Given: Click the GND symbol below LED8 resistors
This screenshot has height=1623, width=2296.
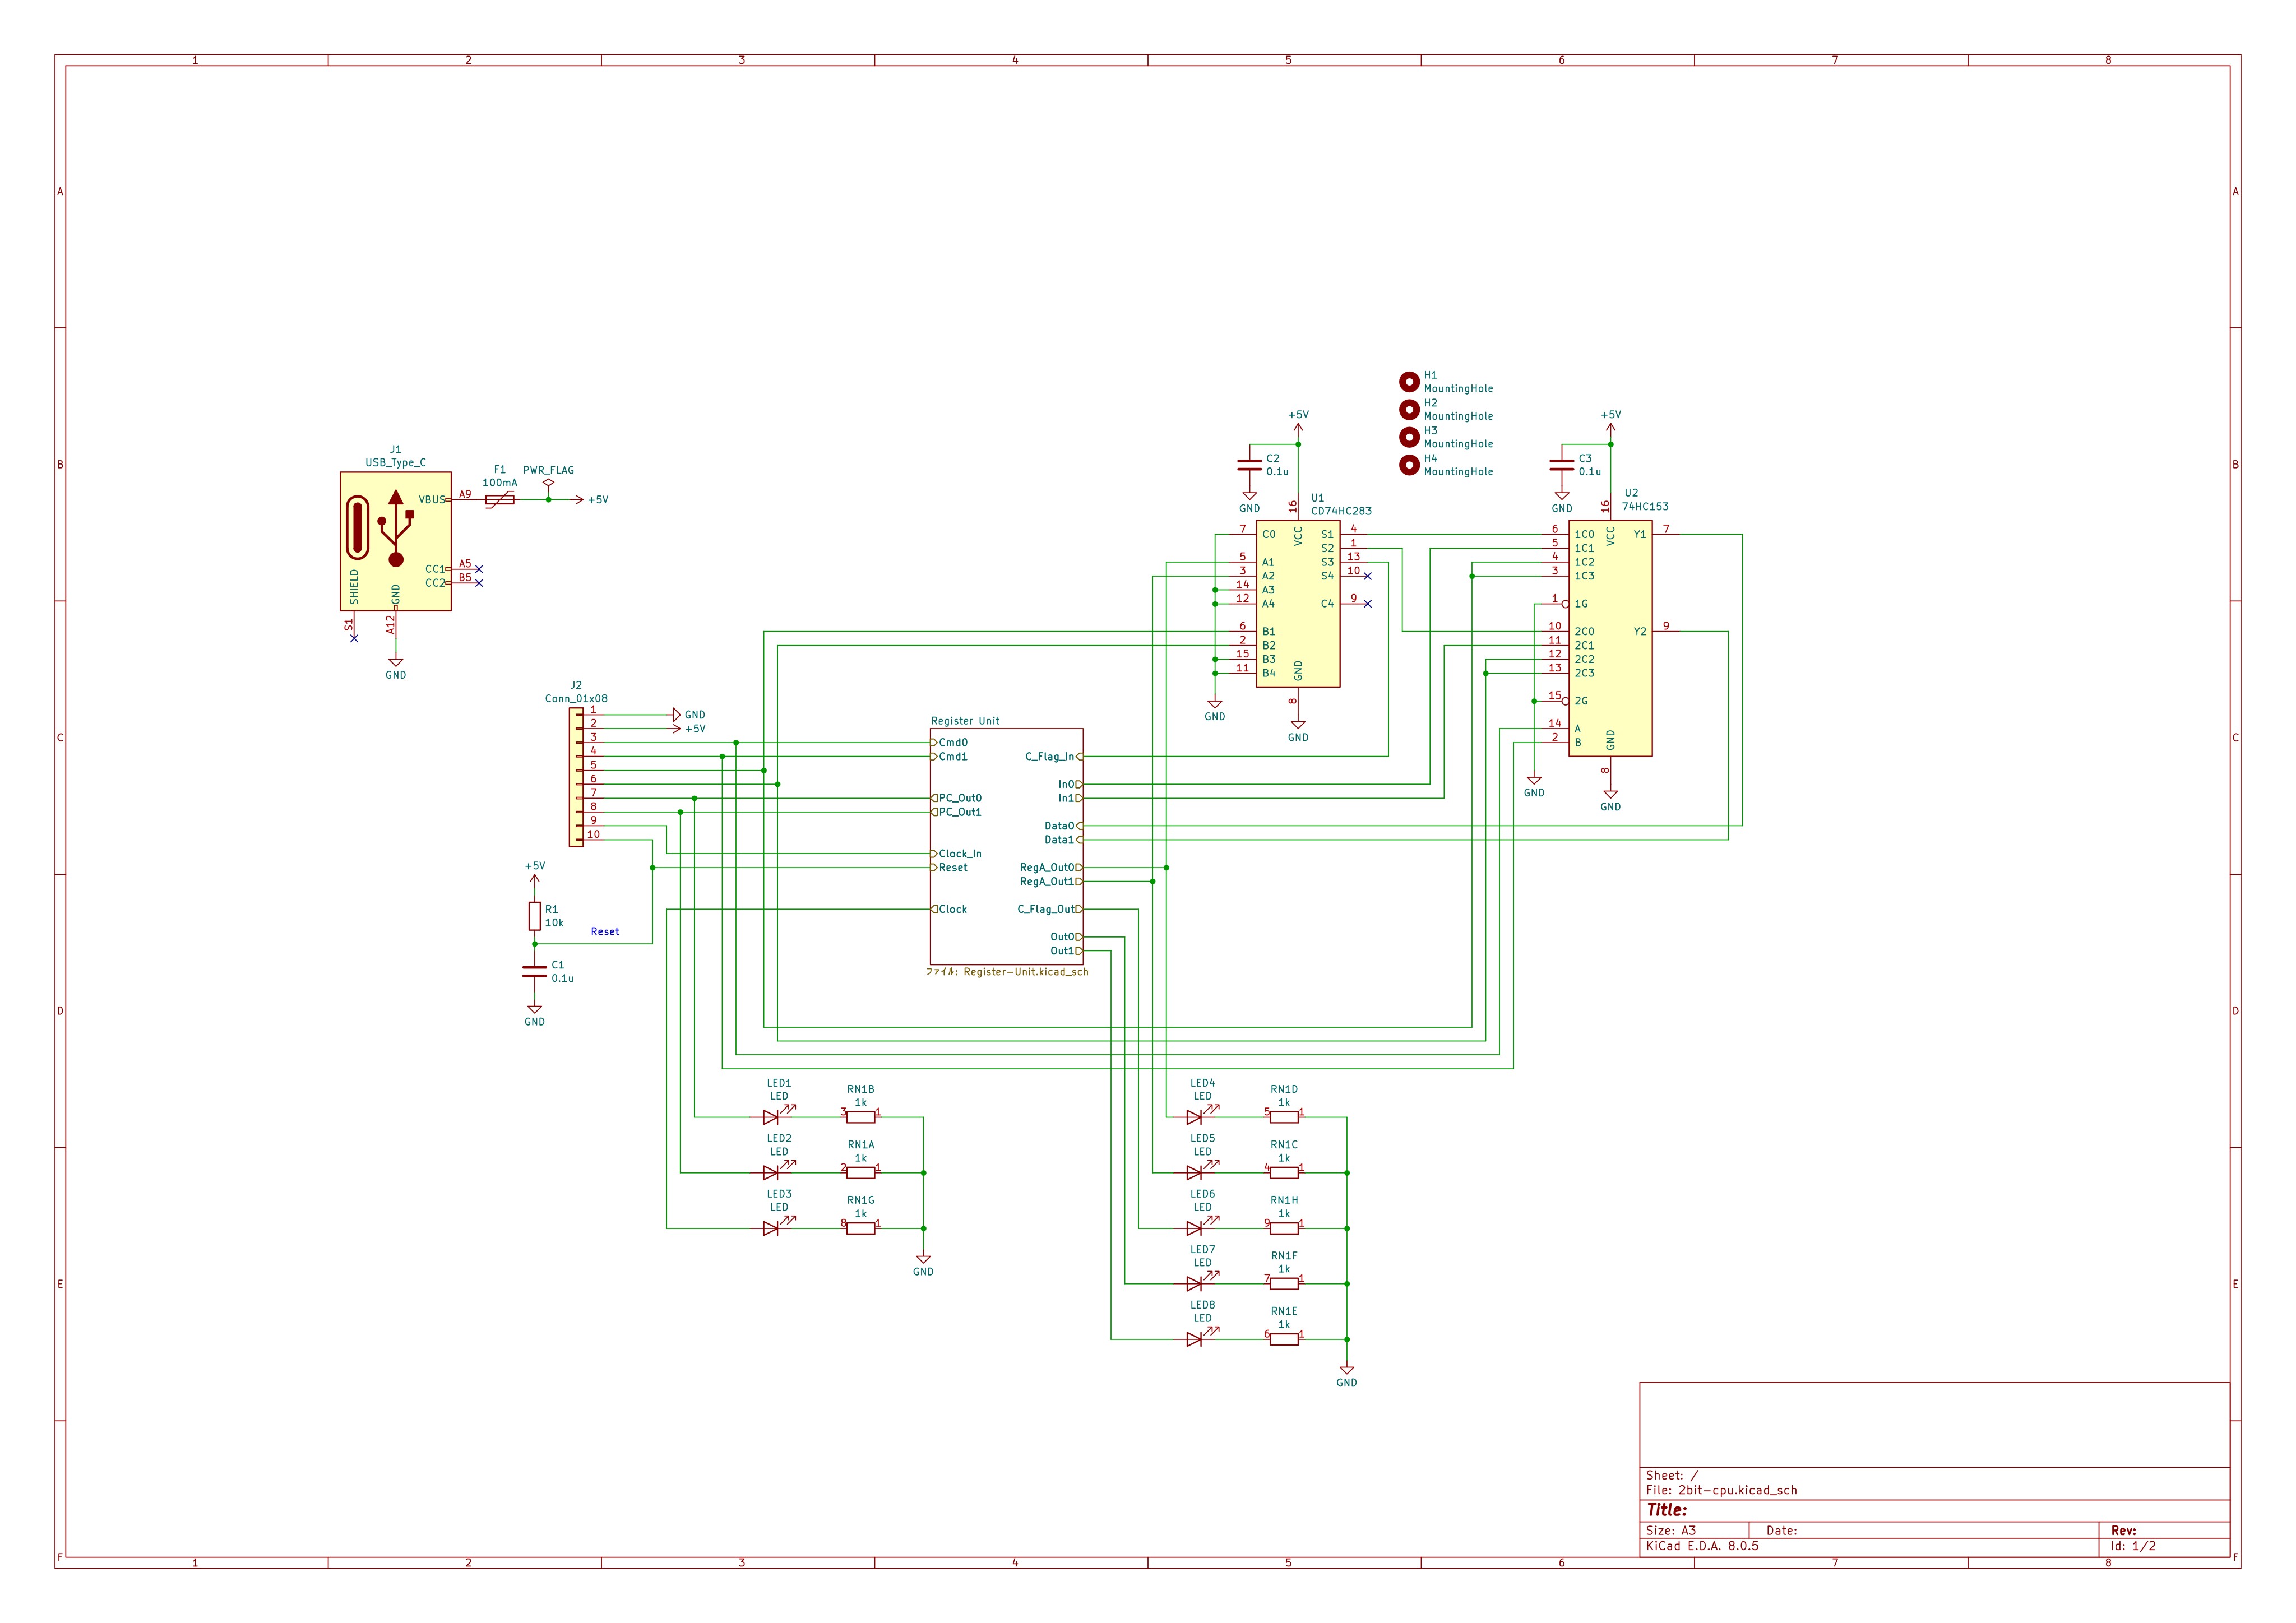Looking at the screenshot, I should (x=1347, y=1376).
